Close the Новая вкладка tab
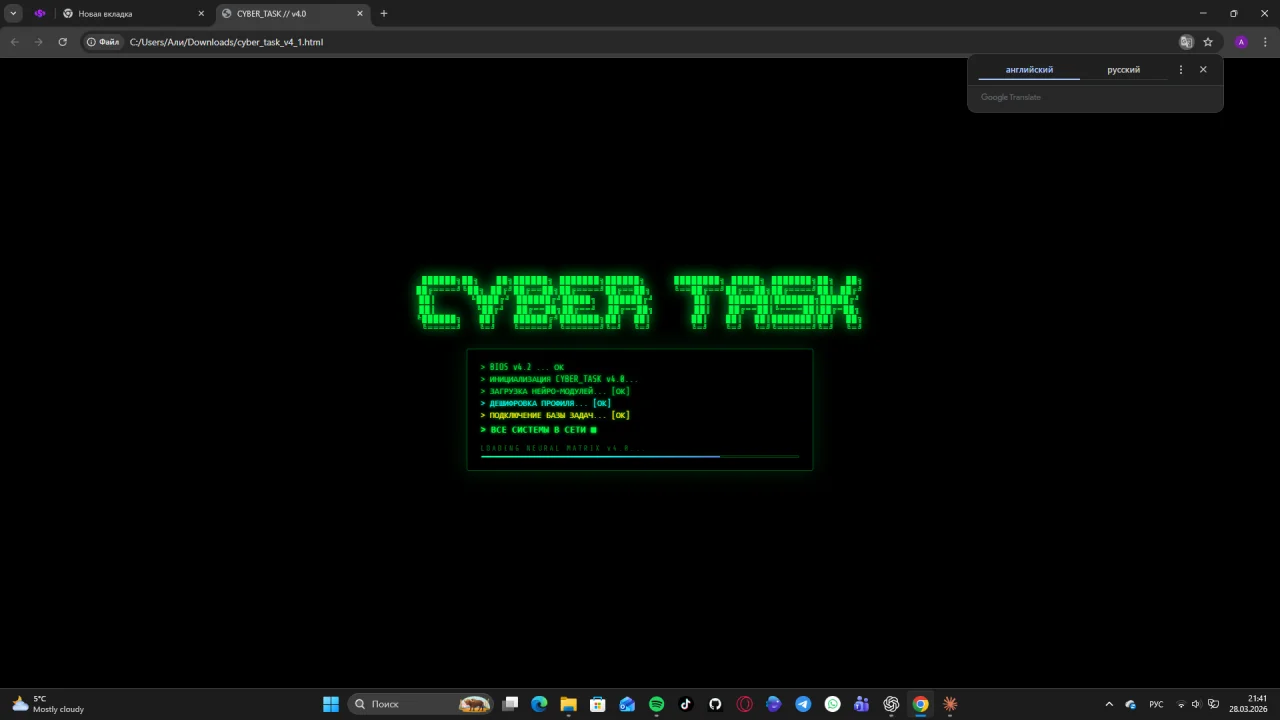 (200, 14)
